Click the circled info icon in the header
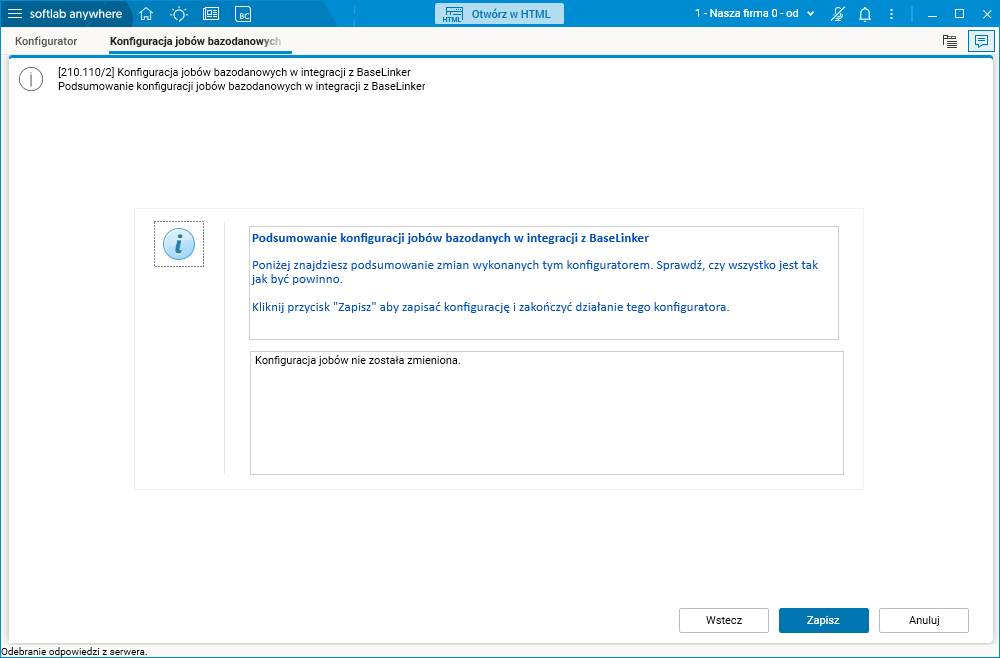The height and width of the screenshot is (658, 1000). coord(31,79)
